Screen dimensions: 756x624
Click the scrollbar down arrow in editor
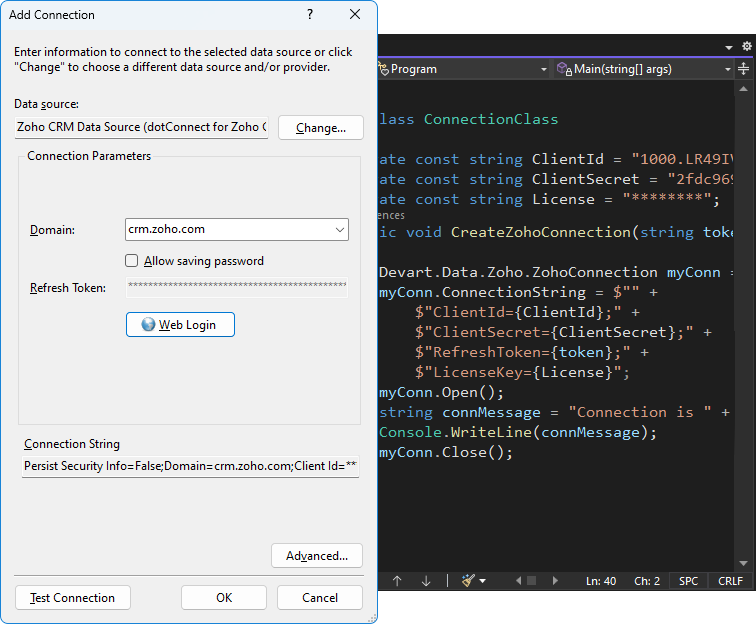[x=743, y=563]
